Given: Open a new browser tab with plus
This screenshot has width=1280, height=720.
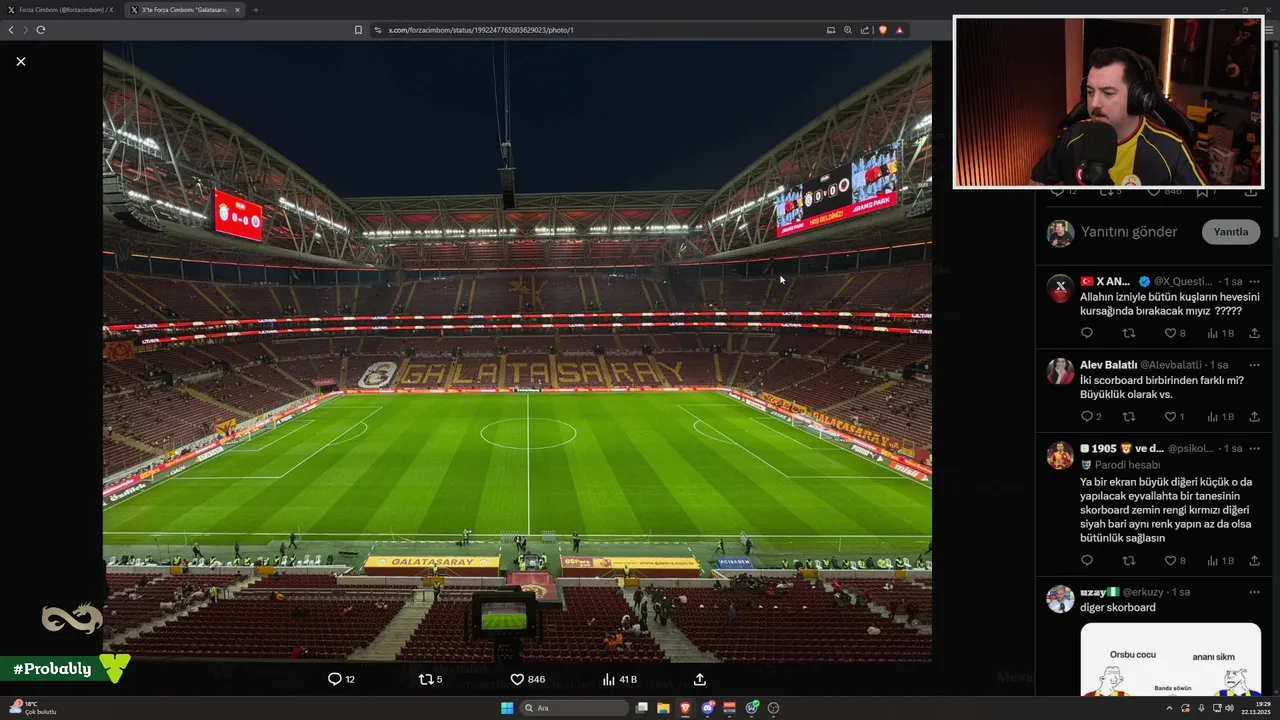Looking at the screenshot, I should pyautogui.click(x=255, y=10).
